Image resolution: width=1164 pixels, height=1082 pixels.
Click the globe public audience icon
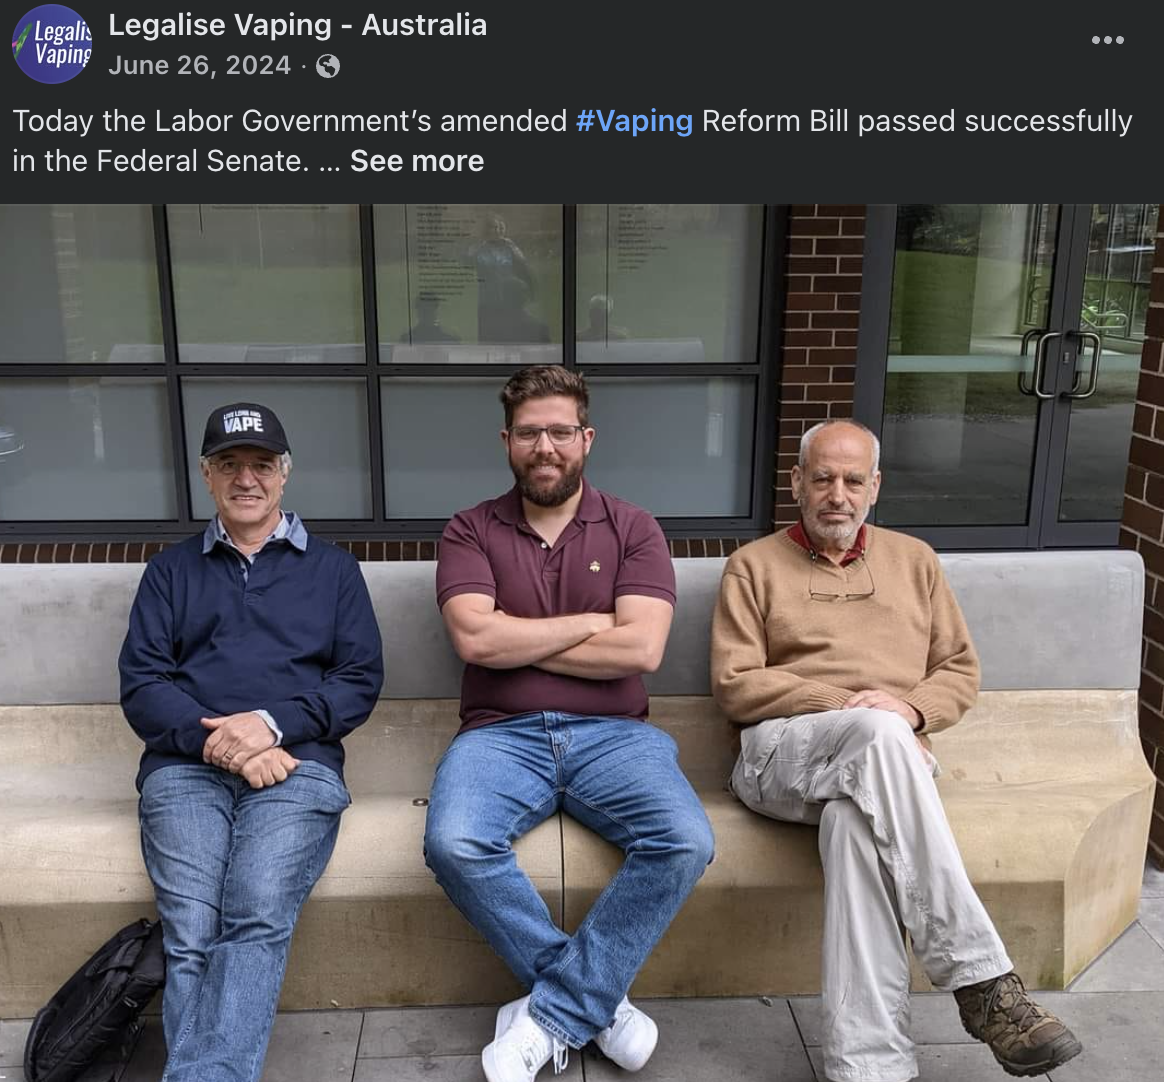[x=327, y=67]
